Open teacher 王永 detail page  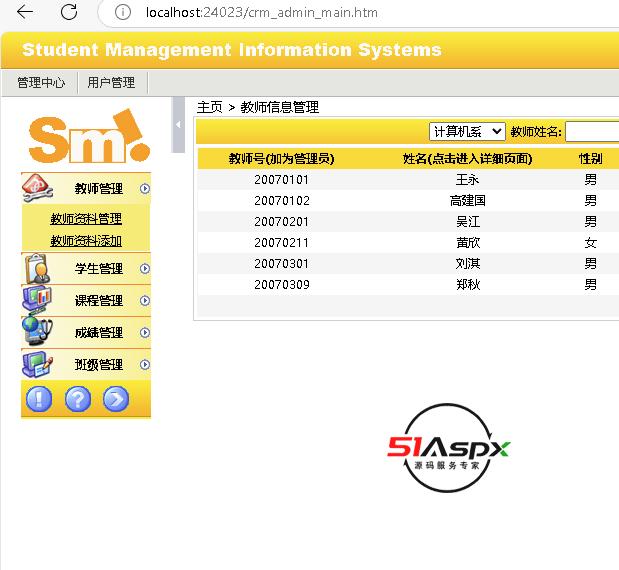point(467,180)
